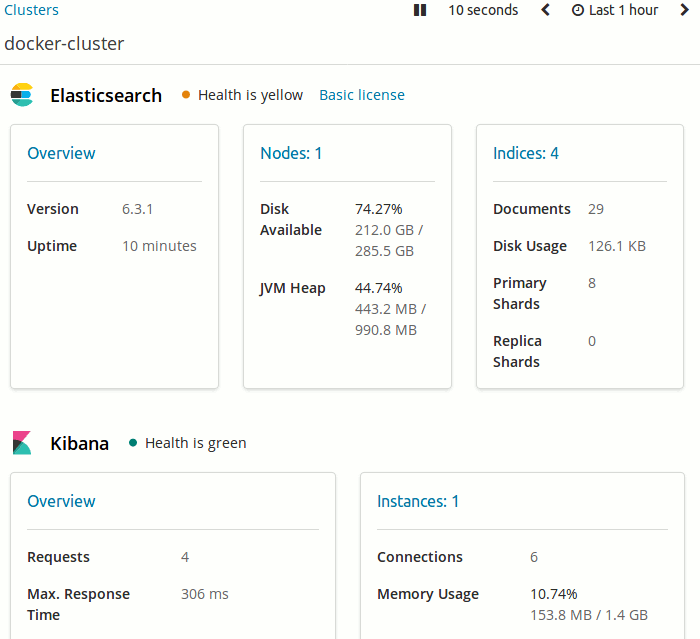Open Elasticsearch Overview
The image size is (700, 639).
point(61,153)
